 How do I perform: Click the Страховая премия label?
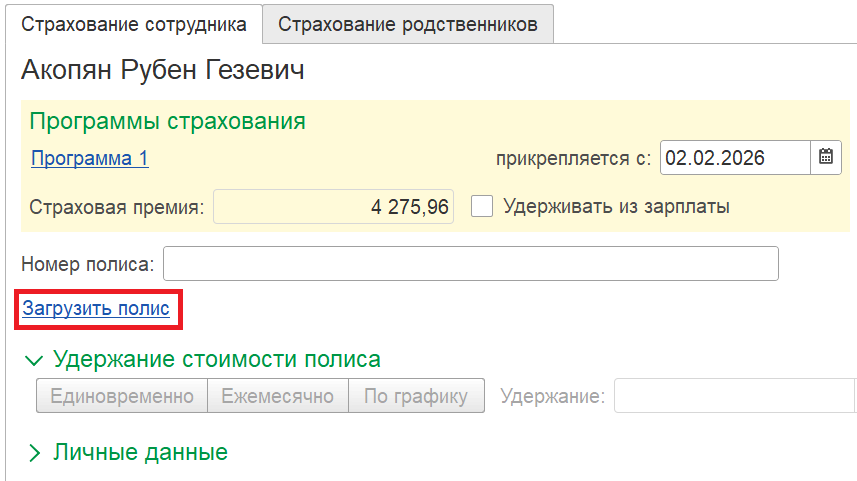point(117,208)
